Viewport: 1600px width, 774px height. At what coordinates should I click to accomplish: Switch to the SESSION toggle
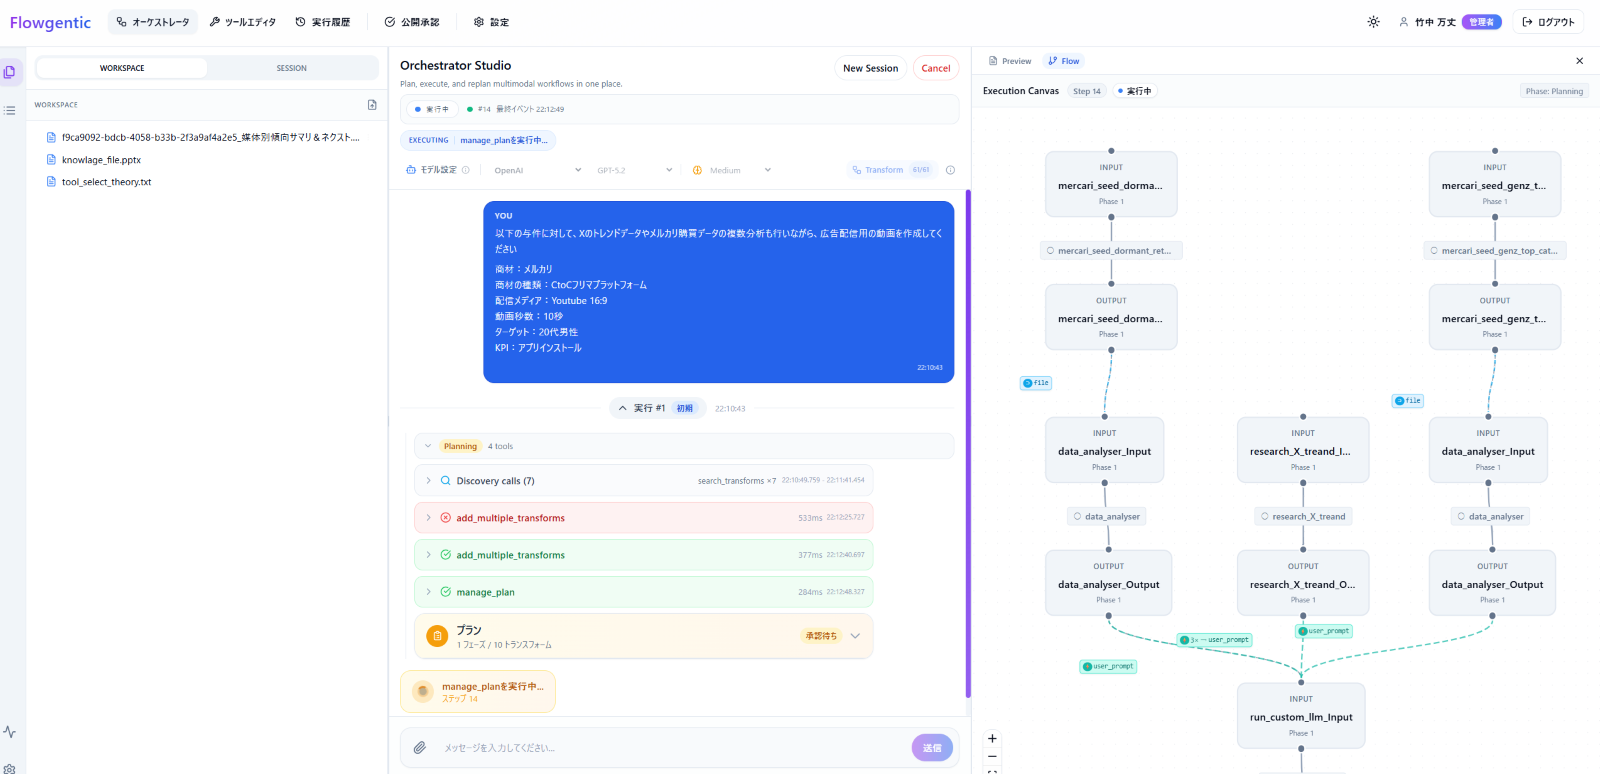(291, 68)
